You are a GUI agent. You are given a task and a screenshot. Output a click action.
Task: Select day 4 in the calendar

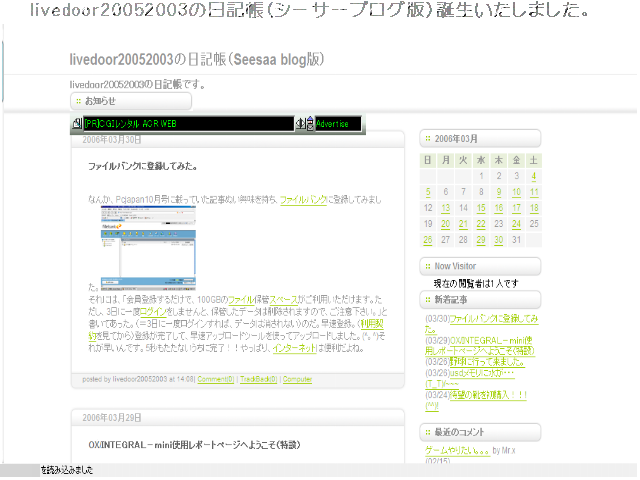534,176
